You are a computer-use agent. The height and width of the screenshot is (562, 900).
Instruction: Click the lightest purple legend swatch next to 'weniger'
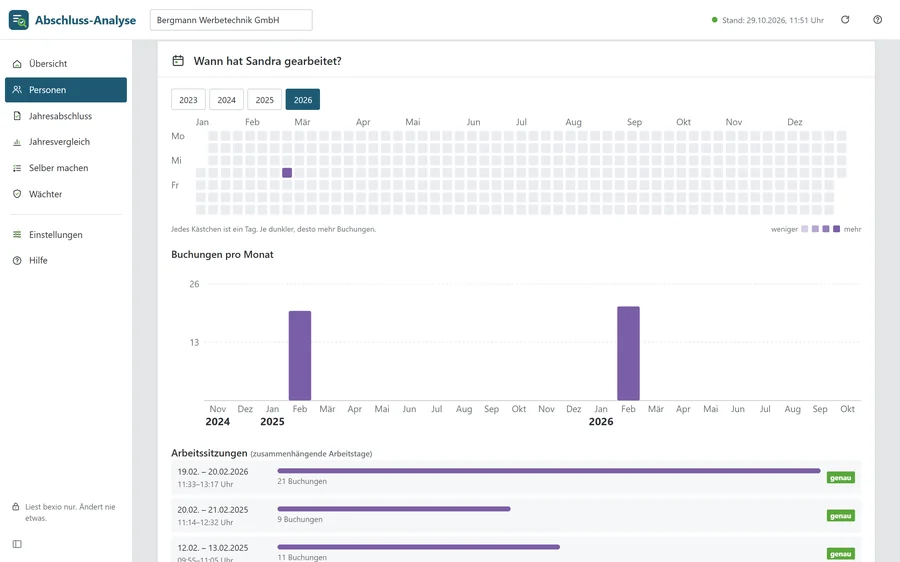[805, 229]
